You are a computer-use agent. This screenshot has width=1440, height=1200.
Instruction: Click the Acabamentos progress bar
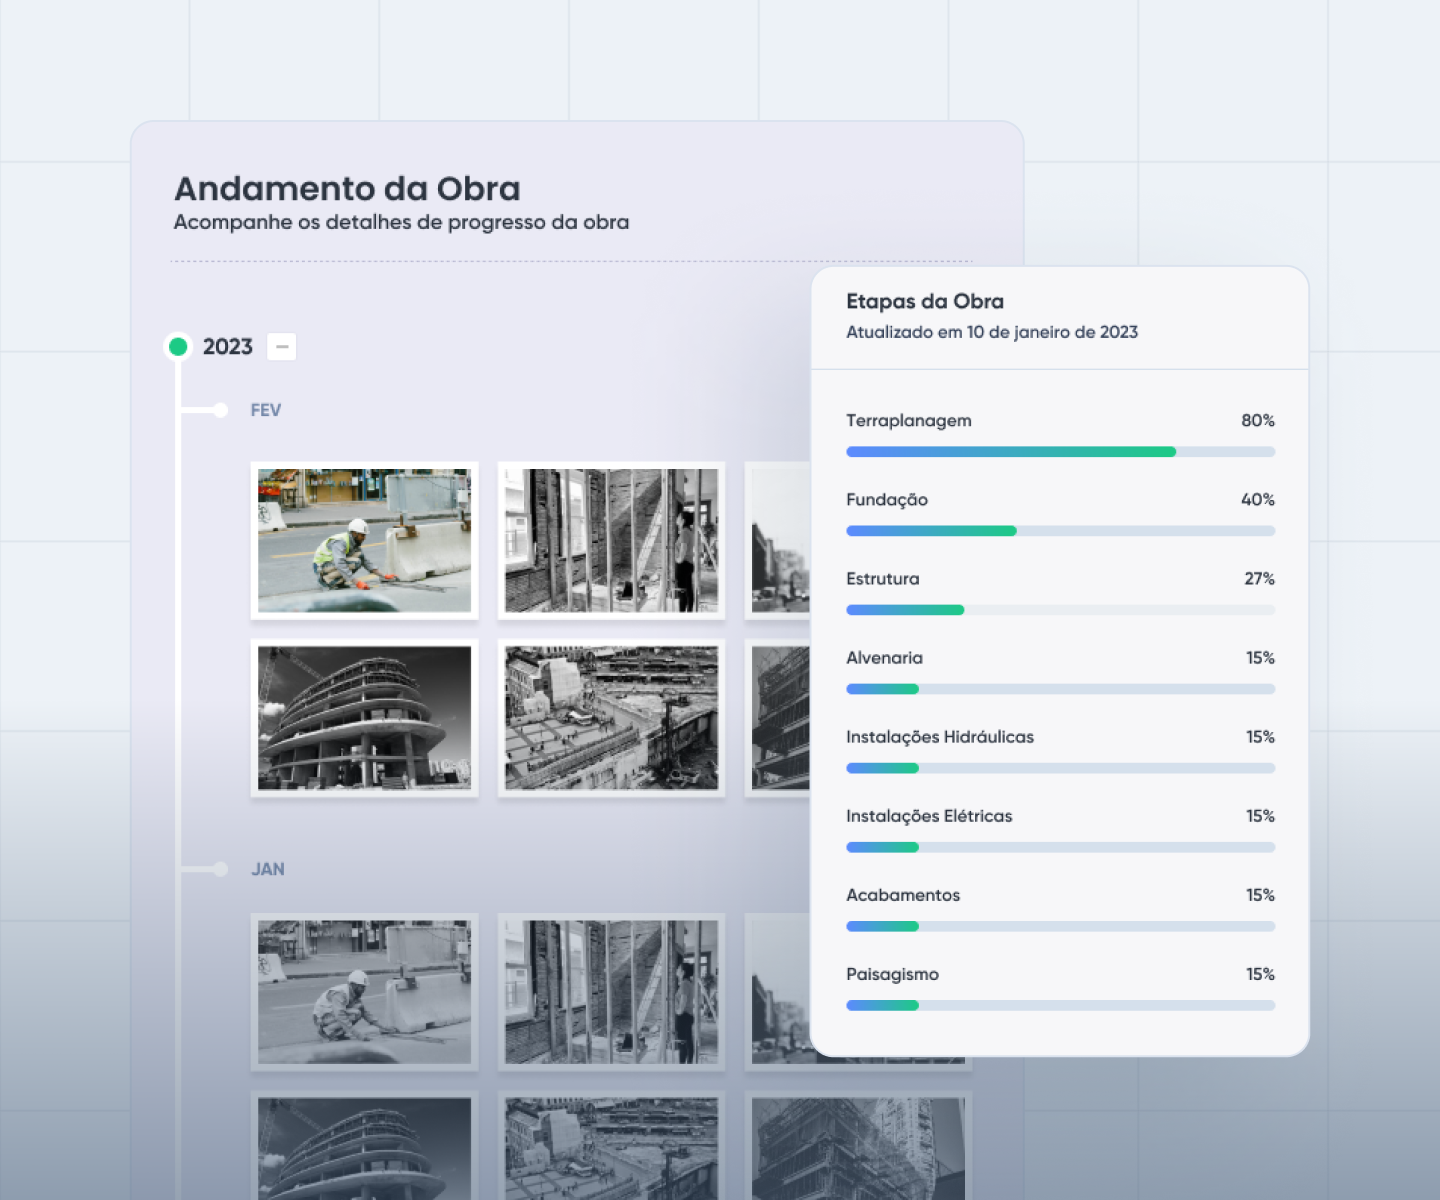coord(1060,926)
